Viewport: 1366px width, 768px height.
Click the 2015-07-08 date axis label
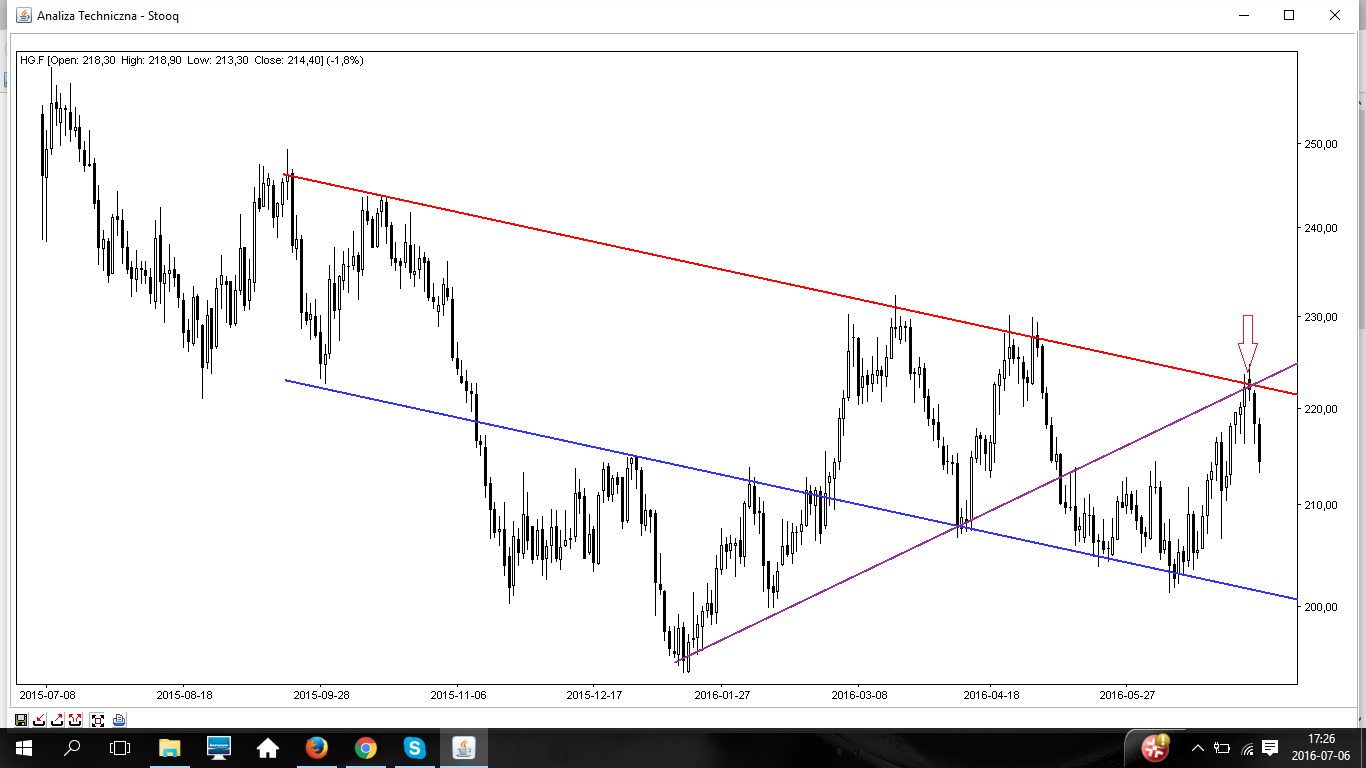pyautogui.click(x=46, y=694)
